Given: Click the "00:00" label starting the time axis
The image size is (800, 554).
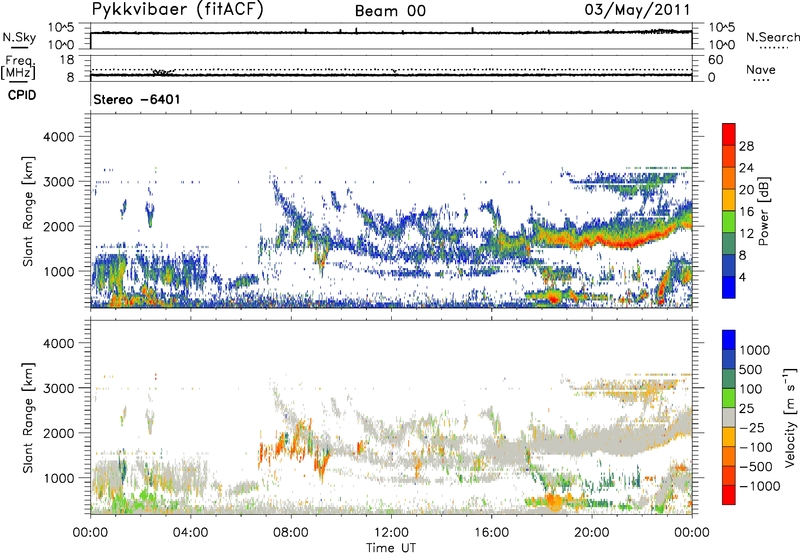Looking at the screenshot, I should pyautogui.click(x=90, y=533).
